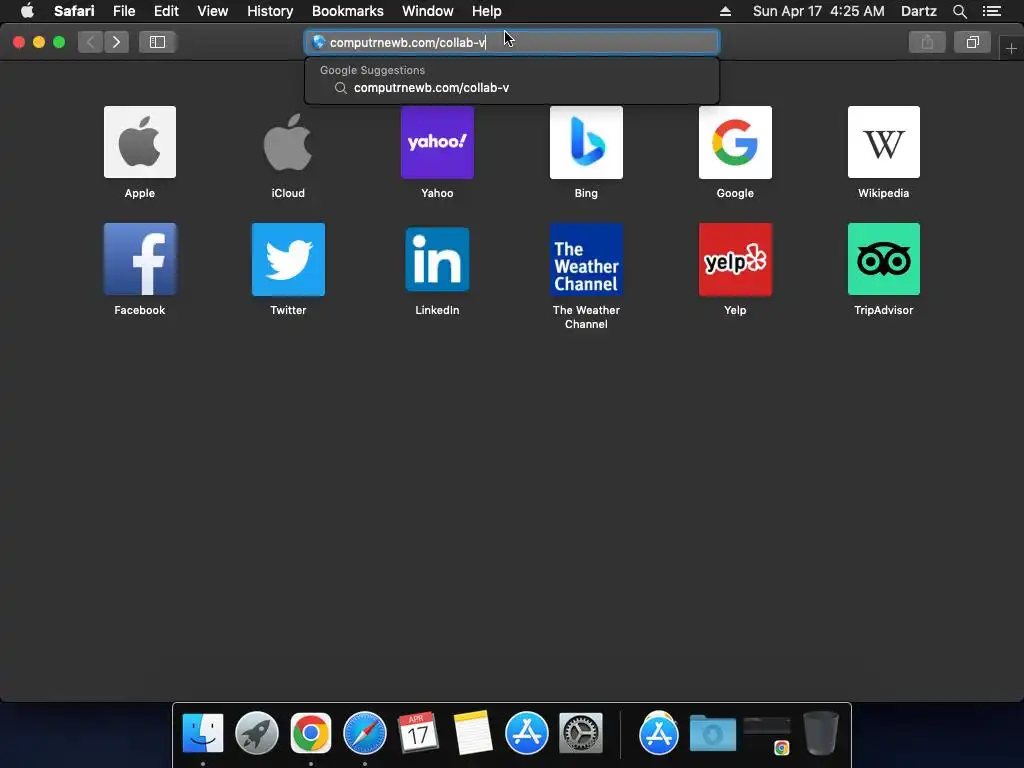Open the File menu
This screenshot has height=768, width=1024.
tap(123, 11)
